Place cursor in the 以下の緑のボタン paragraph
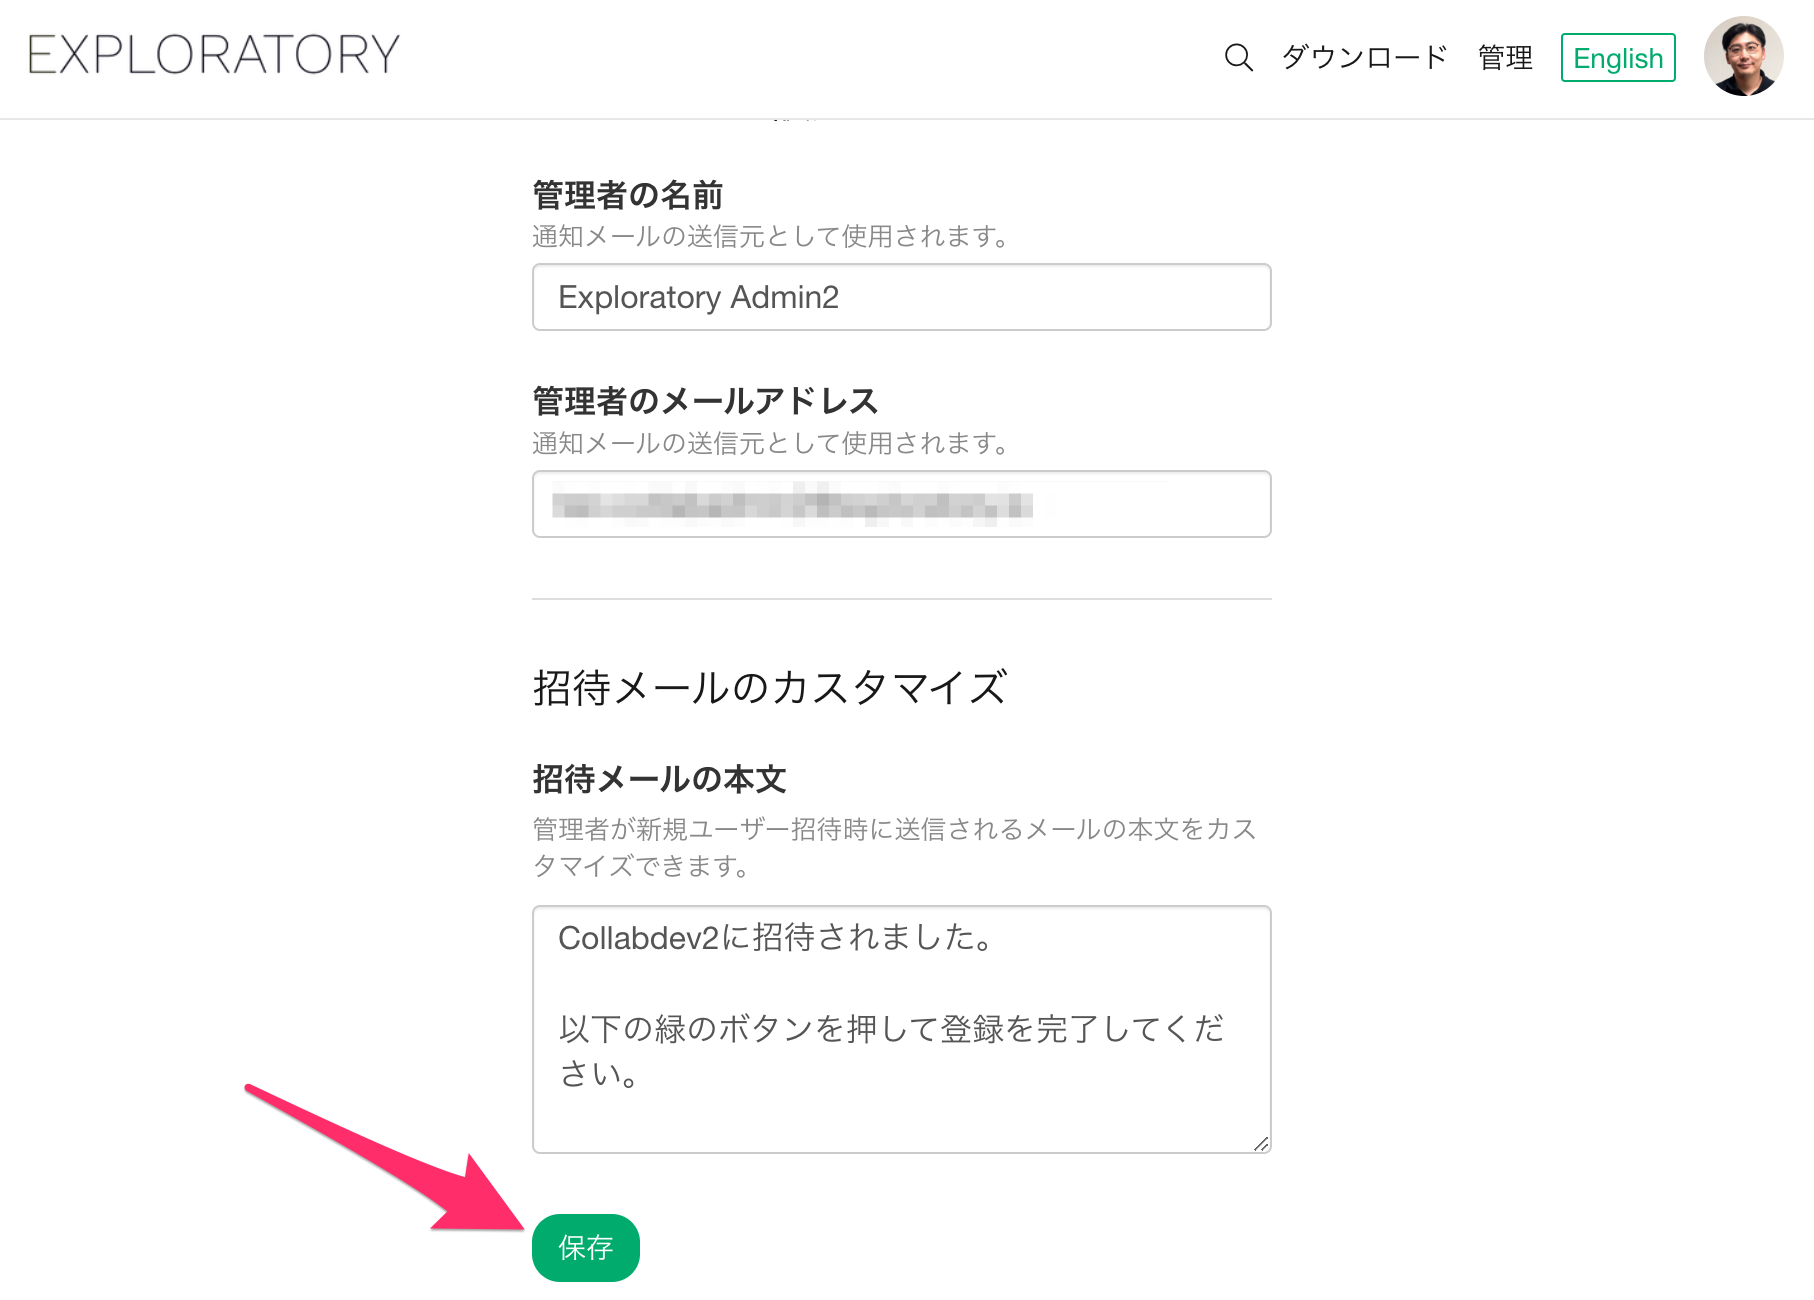Viewport: 1814px width, 1300px height. (x=891, y=1050)
